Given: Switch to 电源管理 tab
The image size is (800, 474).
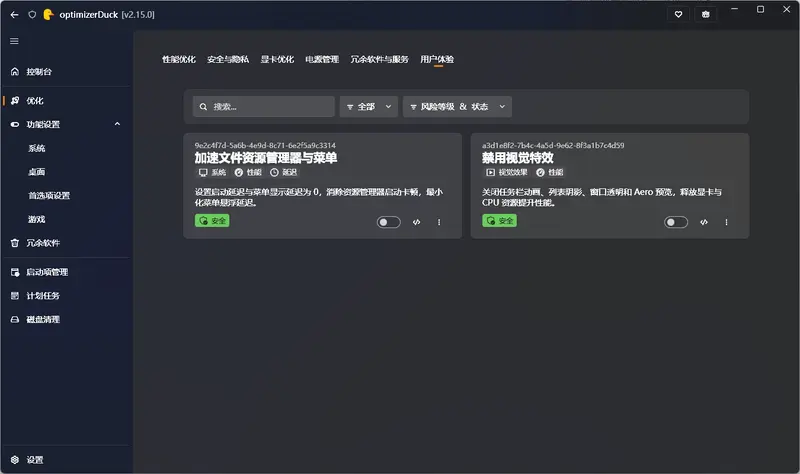Looking at the screenshot, I should click(322, 59).
